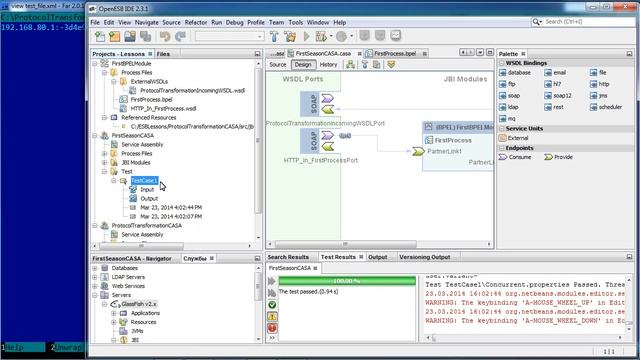The height and width of the screenshot is (360, 640).
Task: Click Unwrap in Far manager window
Action: click(x=69, y=348)
